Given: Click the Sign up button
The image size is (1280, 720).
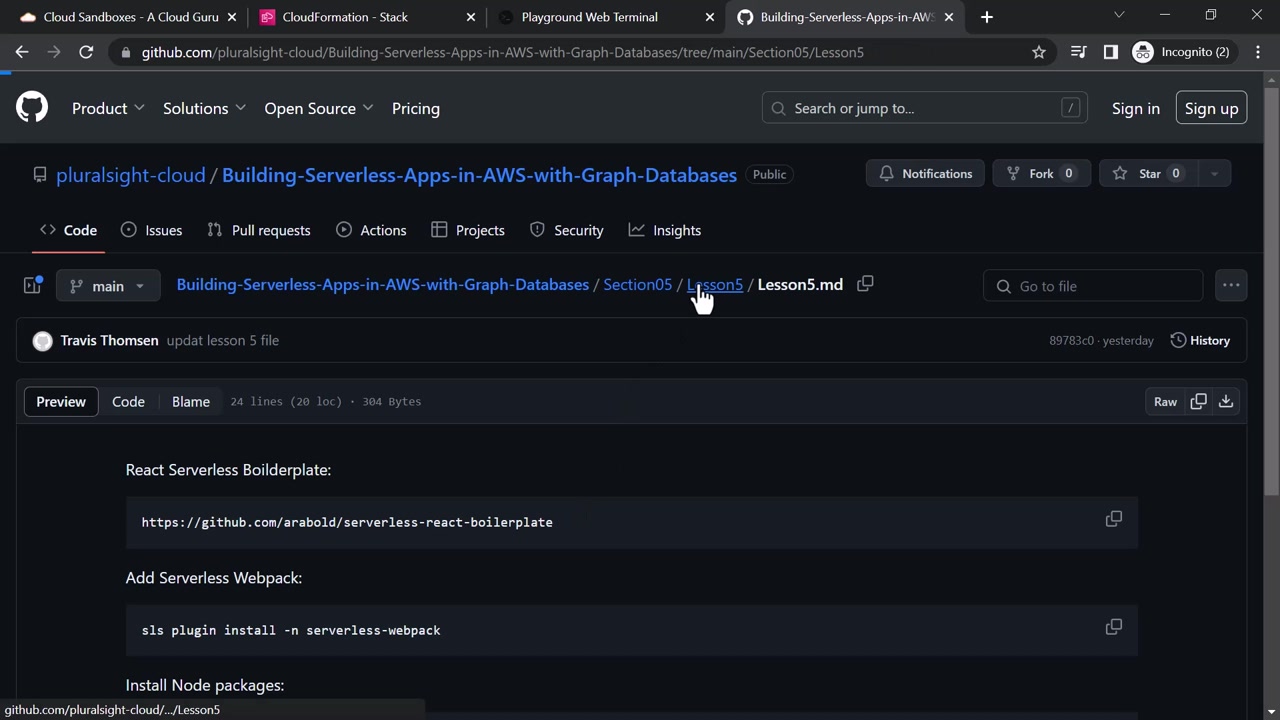Looking at the screenshot, I should point(1211,108).
